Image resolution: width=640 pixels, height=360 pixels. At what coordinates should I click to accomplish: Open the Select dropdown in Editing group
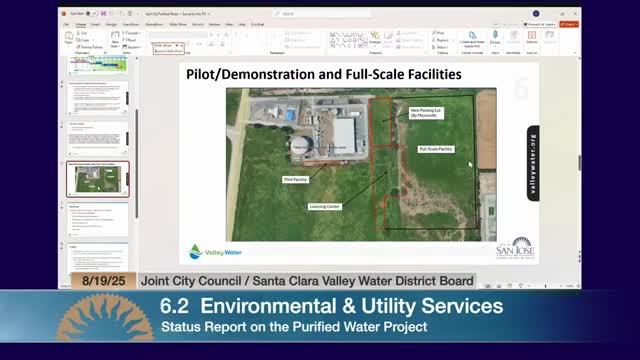tap(440, 47)
